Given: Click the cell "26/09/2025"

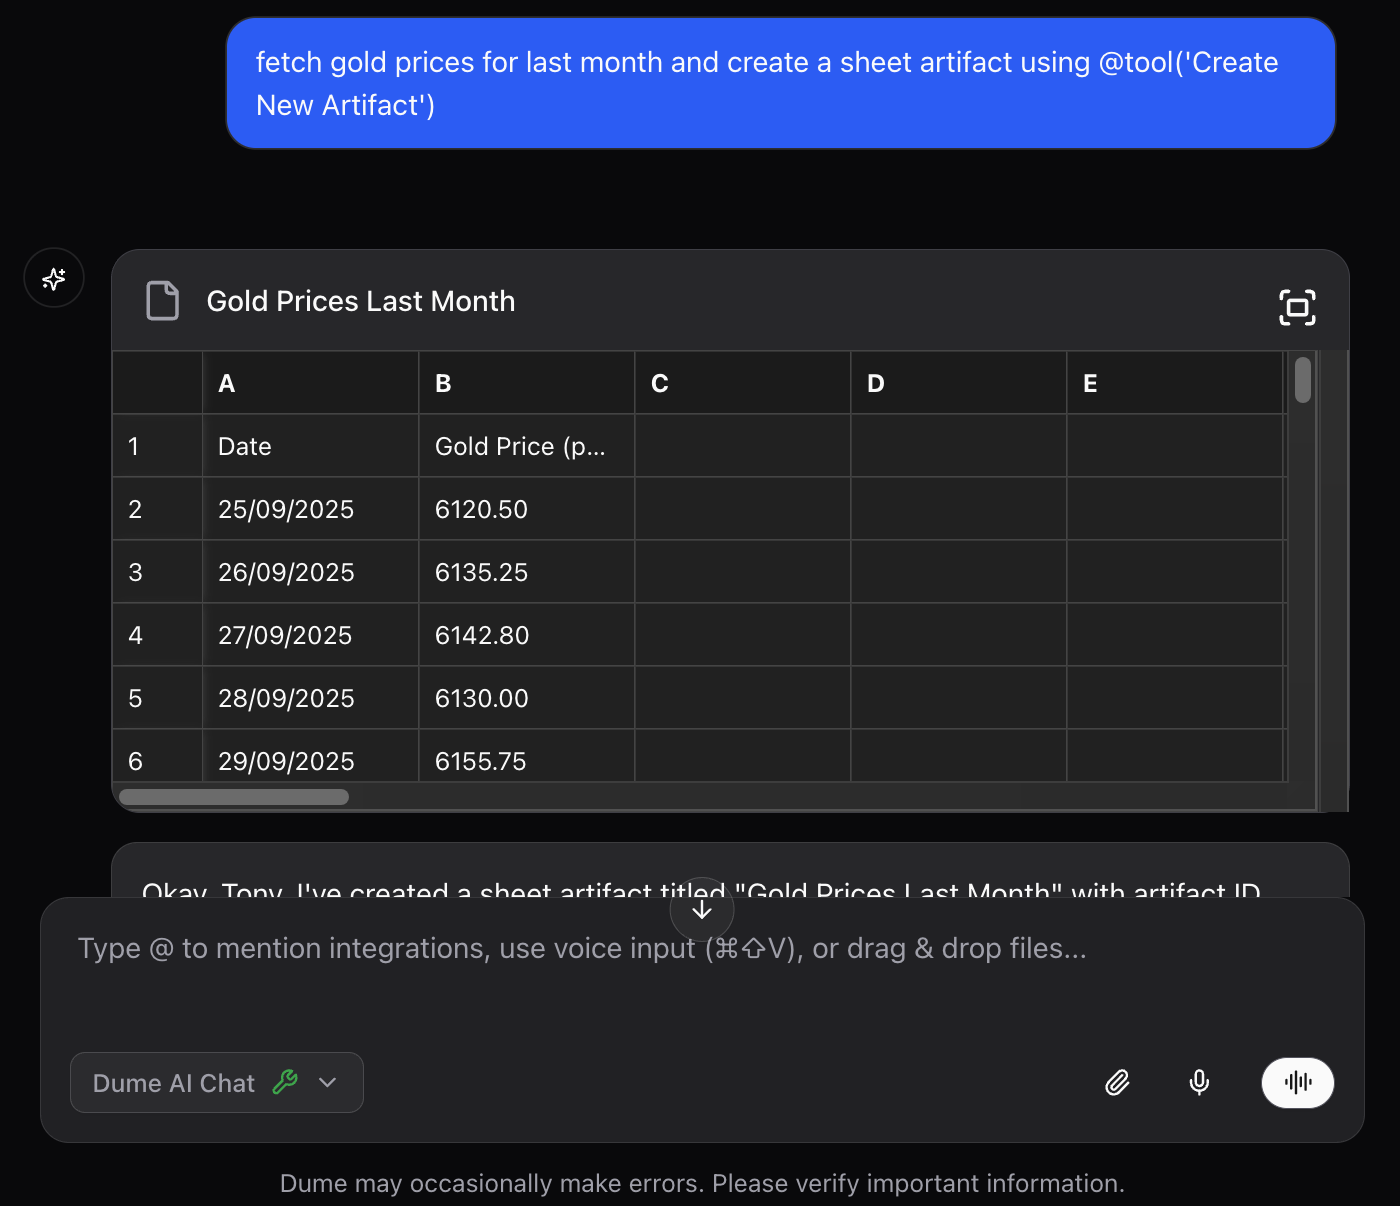Looking at the screenshot, I should pyautogui.click(x=311, y=572).
